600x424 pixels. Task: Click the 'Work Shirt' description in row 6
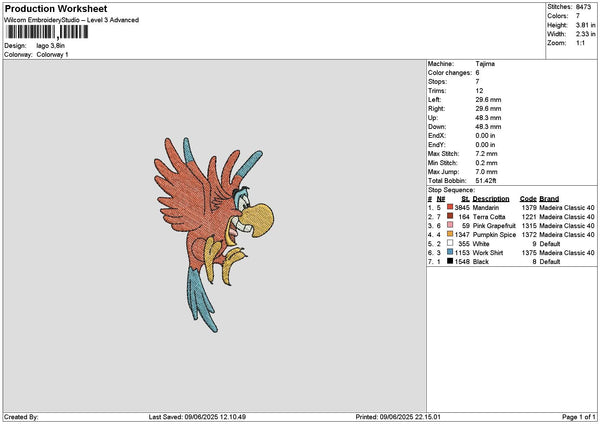(x=488, y=253)
